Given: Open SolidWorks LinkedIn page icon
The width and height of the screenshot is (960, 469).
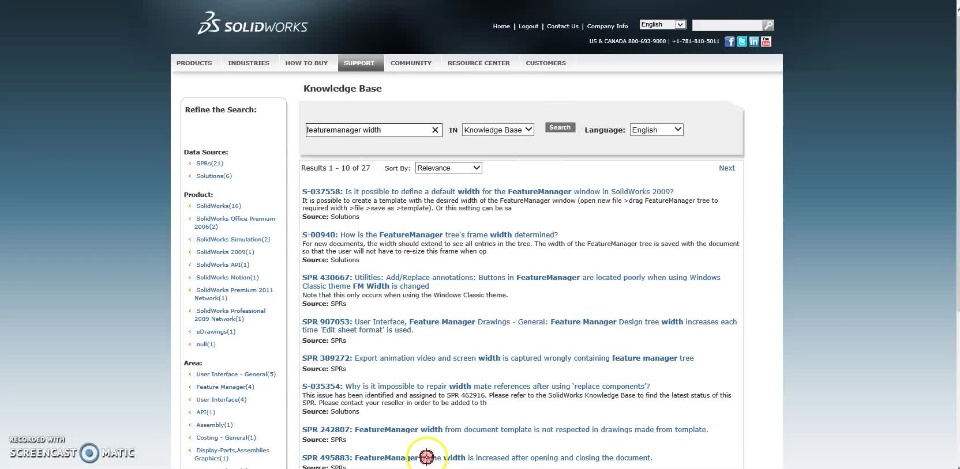Looking at the screenshot, I should click(754, 42).
